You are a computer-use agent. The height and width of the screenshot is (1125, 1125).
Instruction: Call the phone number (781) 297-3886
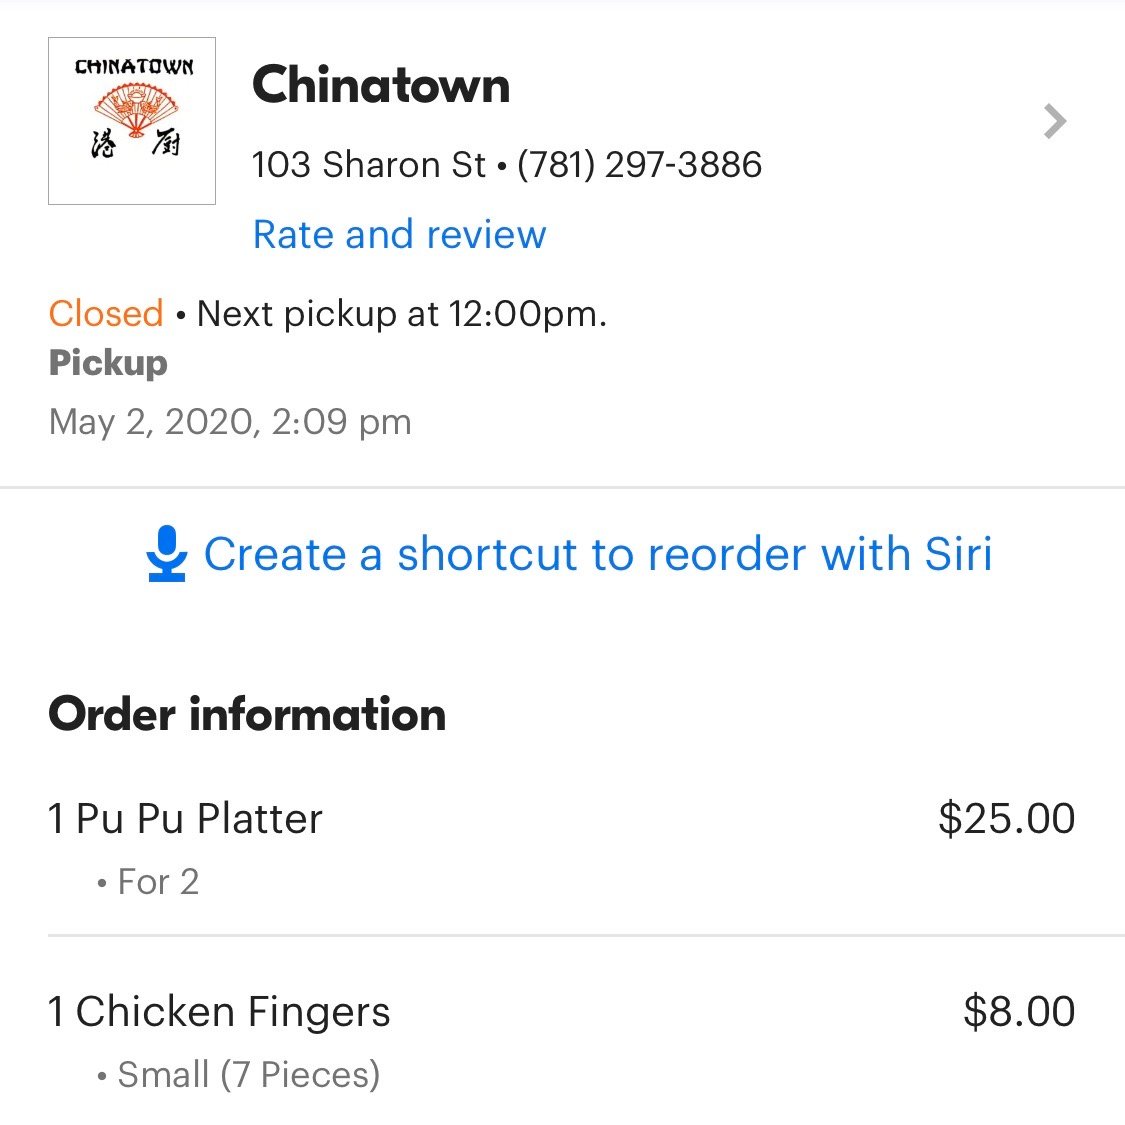point(639,164)
